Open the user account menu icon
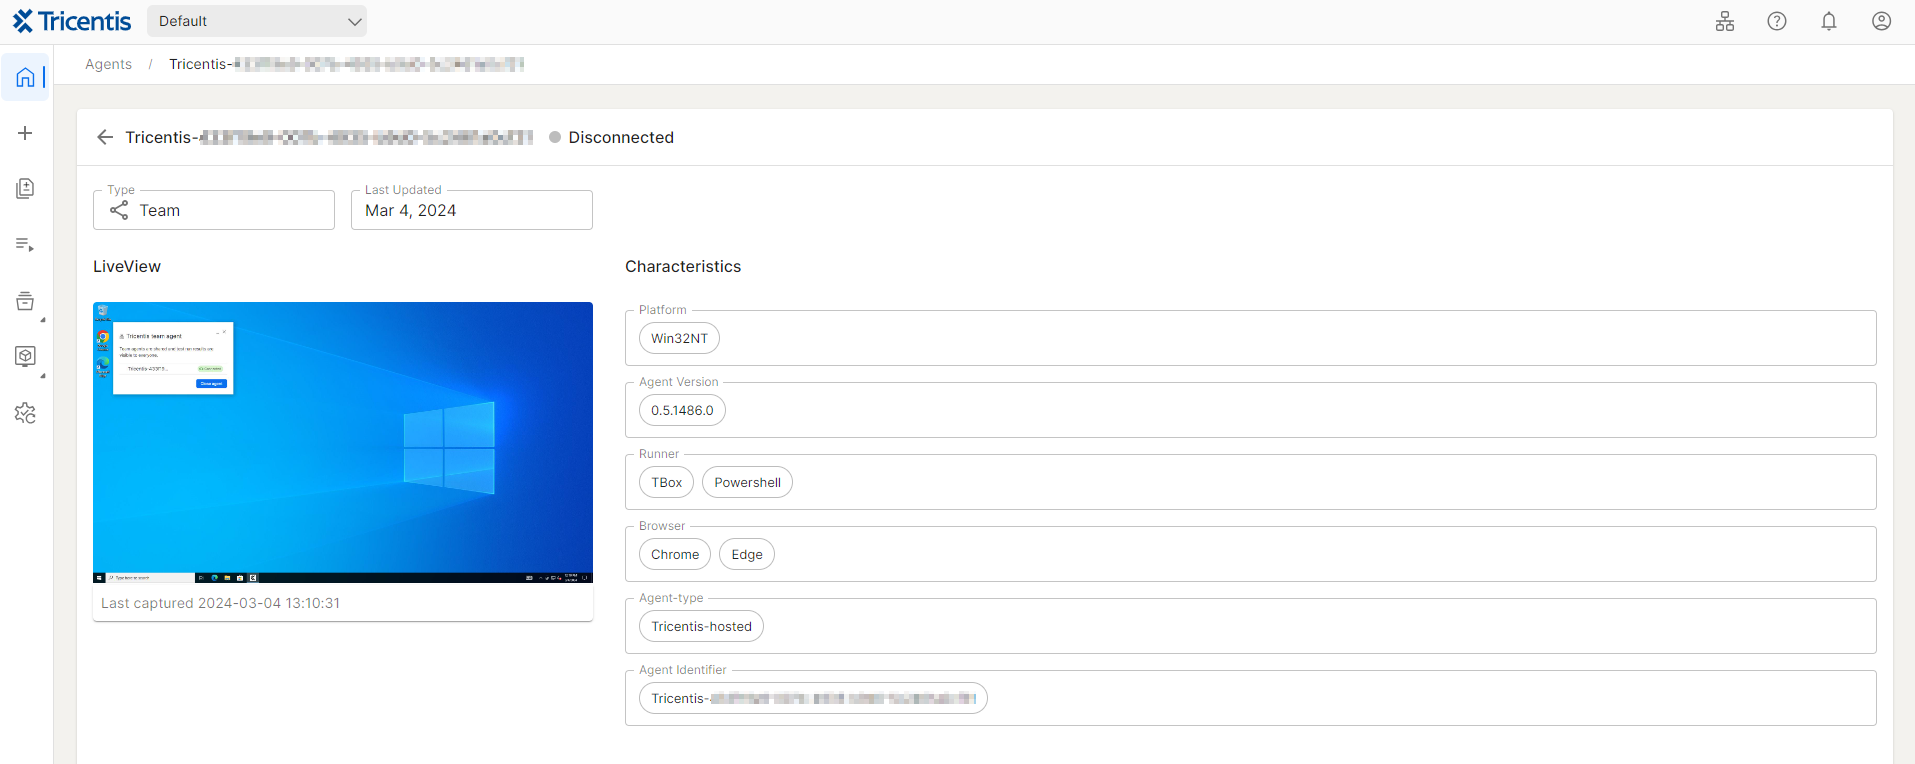 (x=1881, y=21)
